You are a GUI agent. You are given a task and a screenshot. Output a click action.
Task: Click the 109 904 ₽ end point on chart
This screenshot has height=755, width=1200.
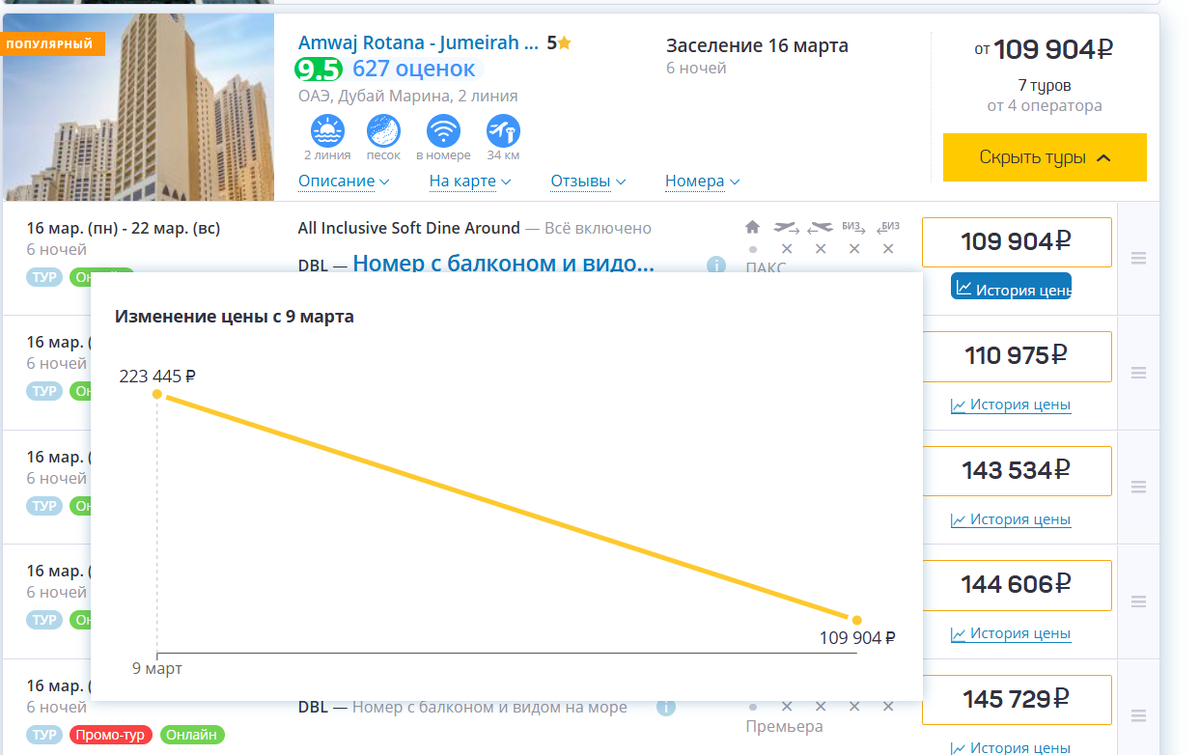click(857, 620)
